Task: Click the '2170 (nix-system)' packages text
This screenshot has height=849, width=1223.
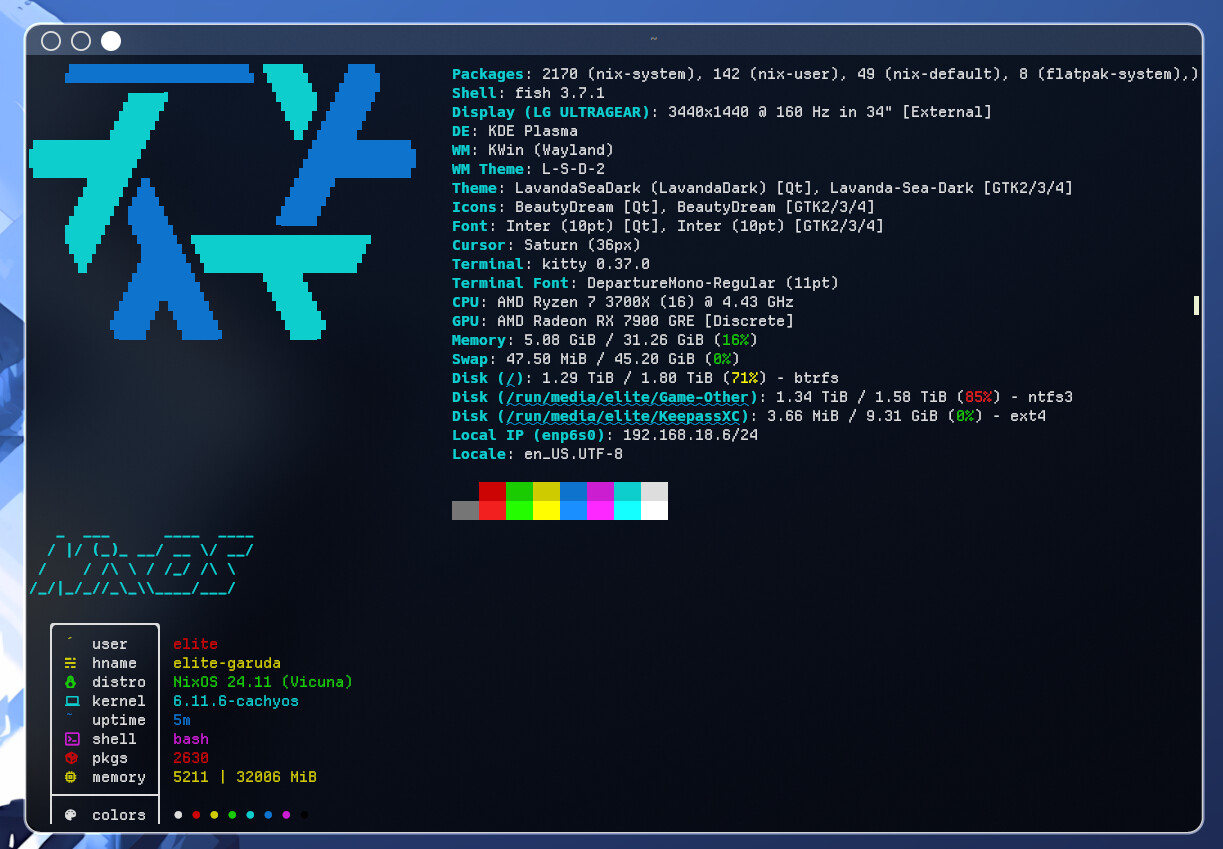Action: point(618,74)
